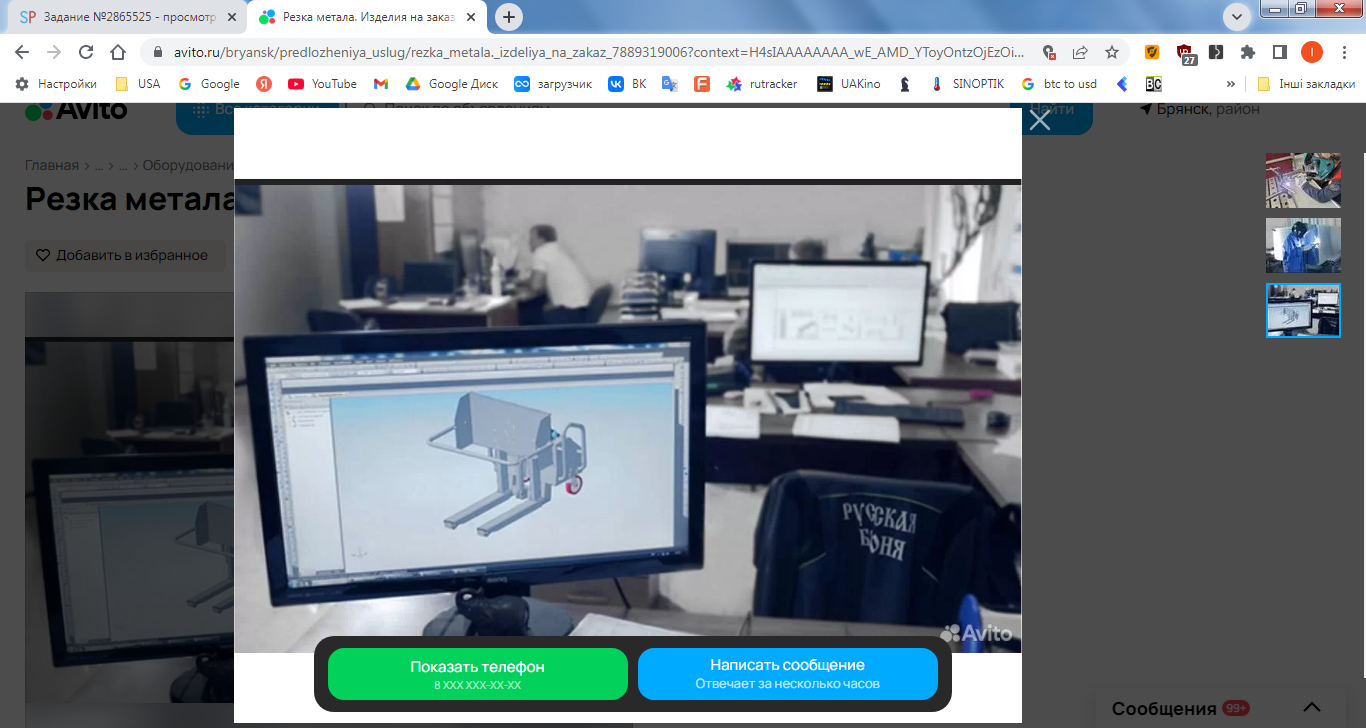Image resolution: width=1366 pixels, height=728 pixels.
Task: Open the dark bracket extension icon
Action: pos(1216,52)
